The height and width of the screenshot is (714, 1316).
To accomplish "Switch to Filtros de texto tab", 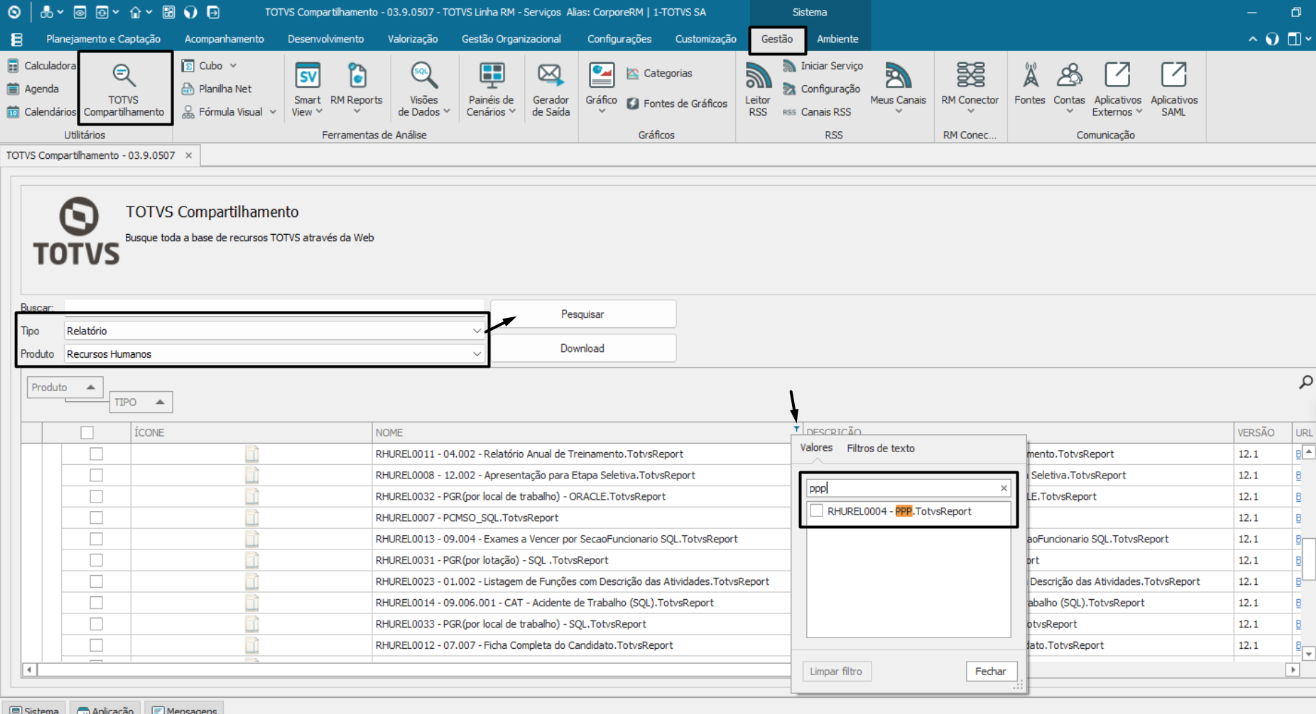I will point(880,448).
